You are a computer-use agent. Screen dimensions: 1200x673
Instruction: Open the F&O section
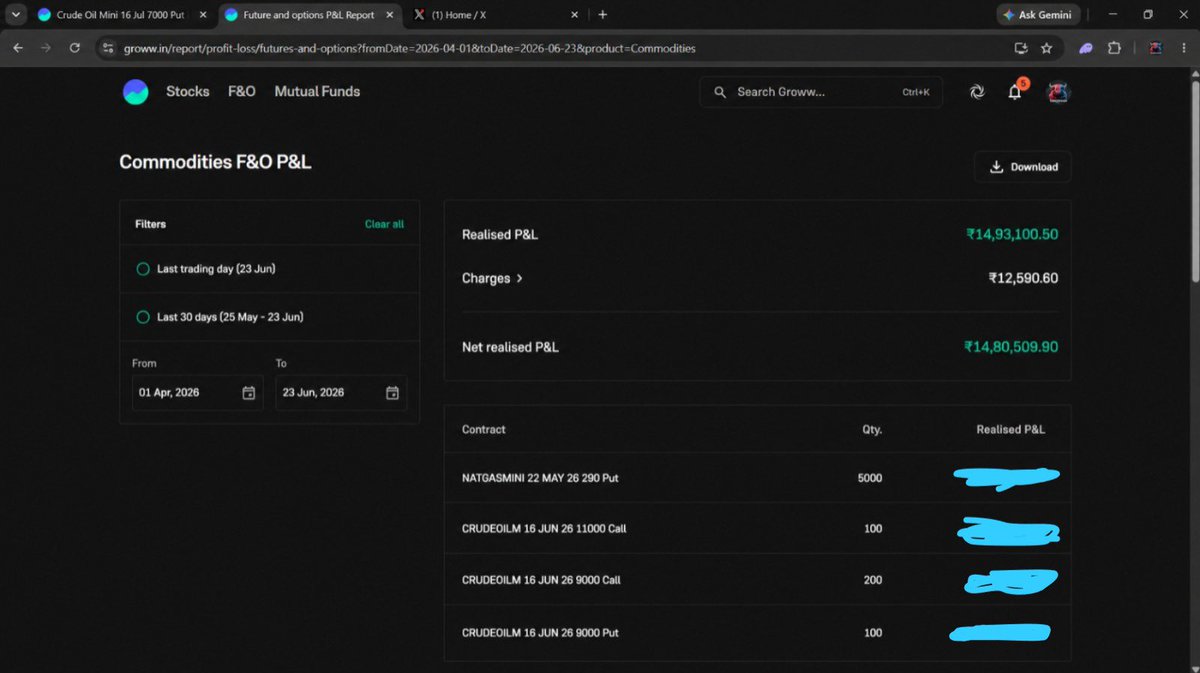point(242,91)
